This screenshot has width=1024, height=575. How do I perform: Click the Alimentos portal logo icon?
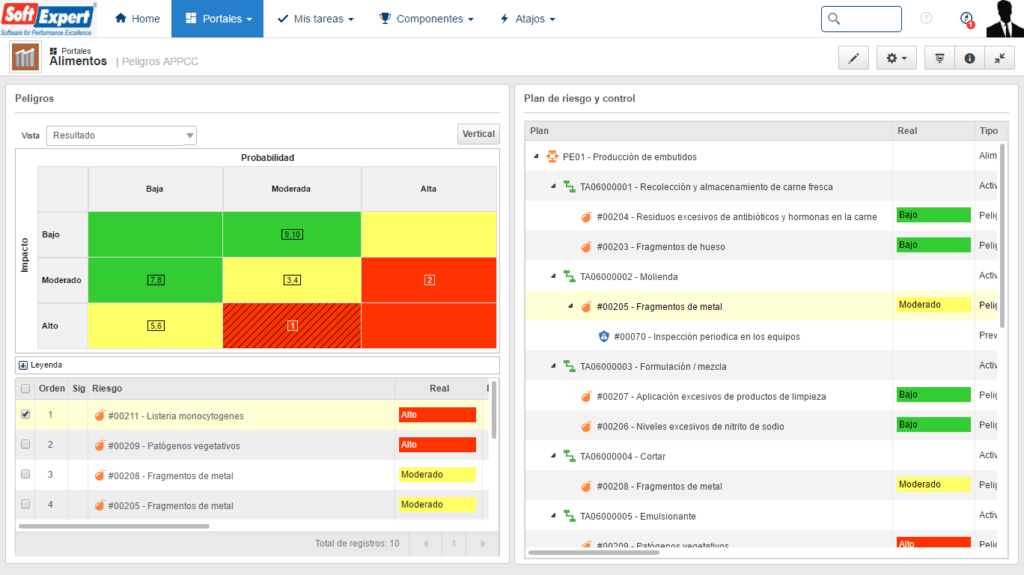[25, 57]
